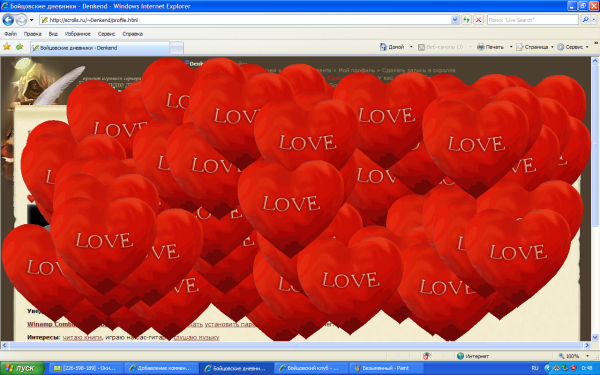
Task: Follow the Мой профиль breadcrumb link
Action: (356, 70)
